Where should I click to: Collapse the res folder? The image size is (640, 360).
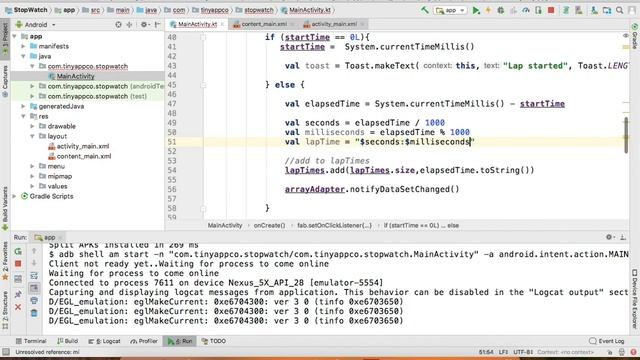24,116
